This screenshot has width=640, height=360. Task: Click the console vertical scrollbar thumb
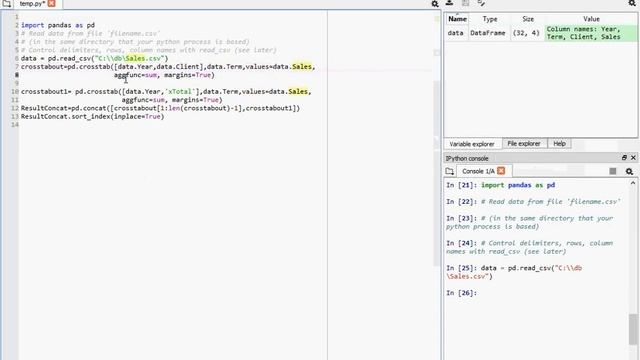[633, 329]
